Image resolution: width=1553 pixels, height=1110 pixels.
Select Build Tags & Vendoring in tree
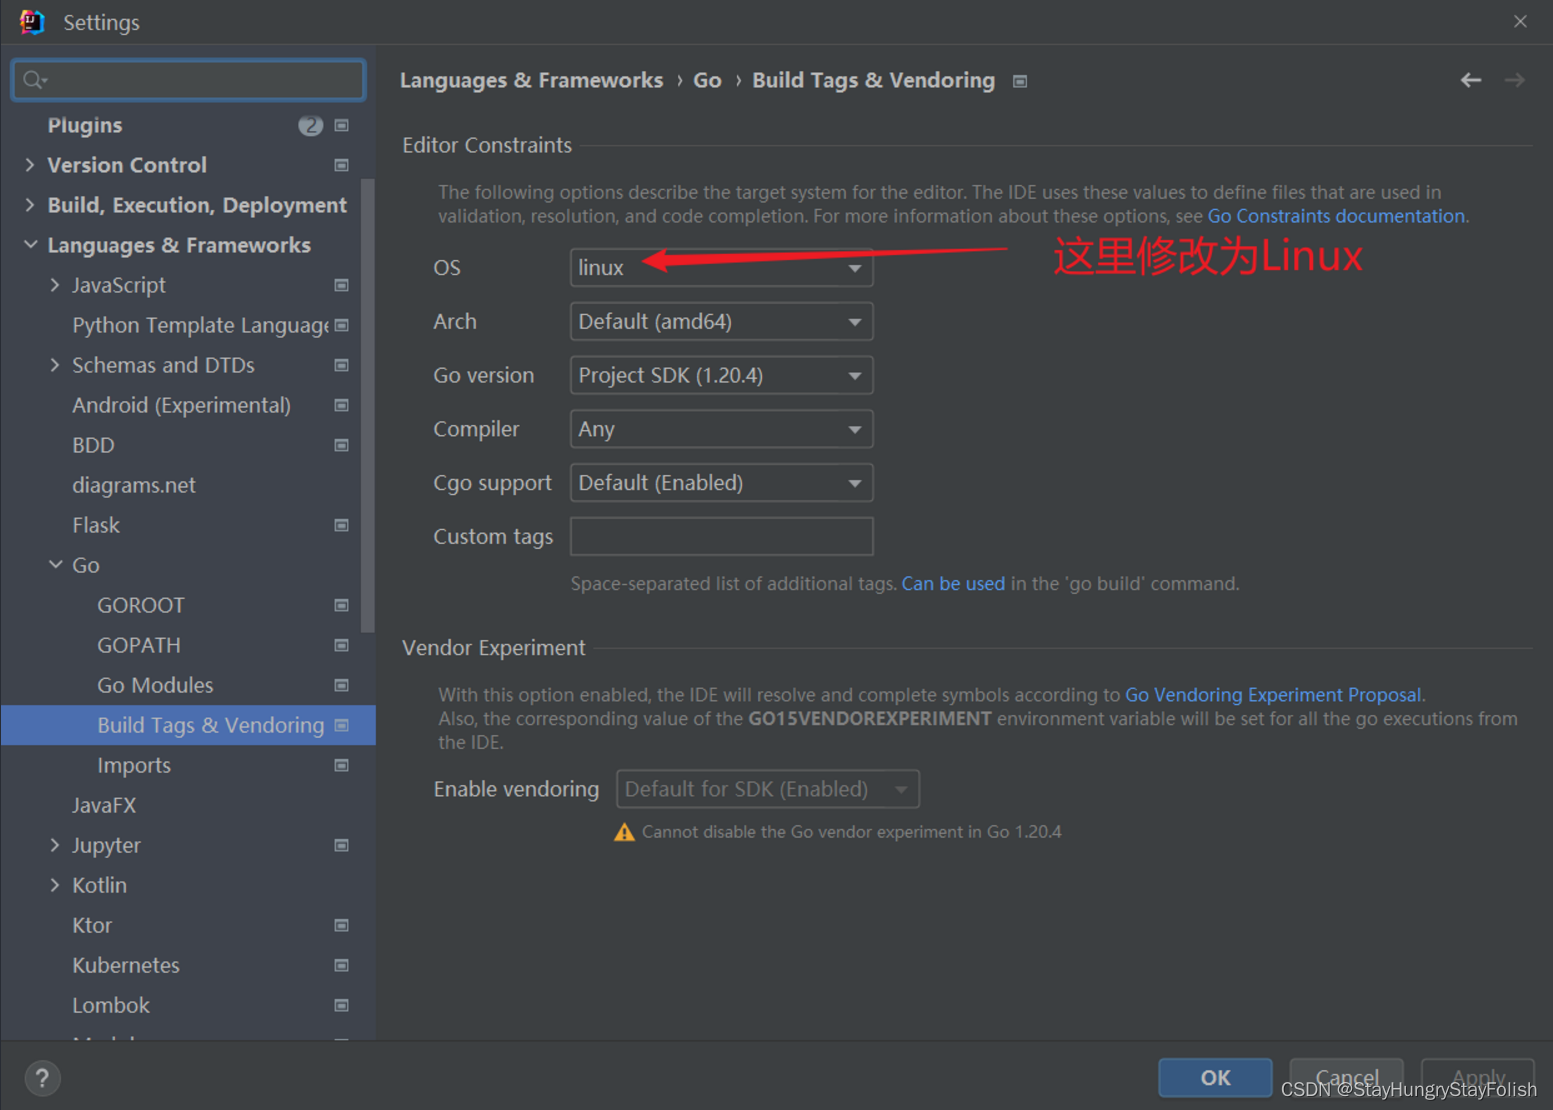(x=188, y=725)
